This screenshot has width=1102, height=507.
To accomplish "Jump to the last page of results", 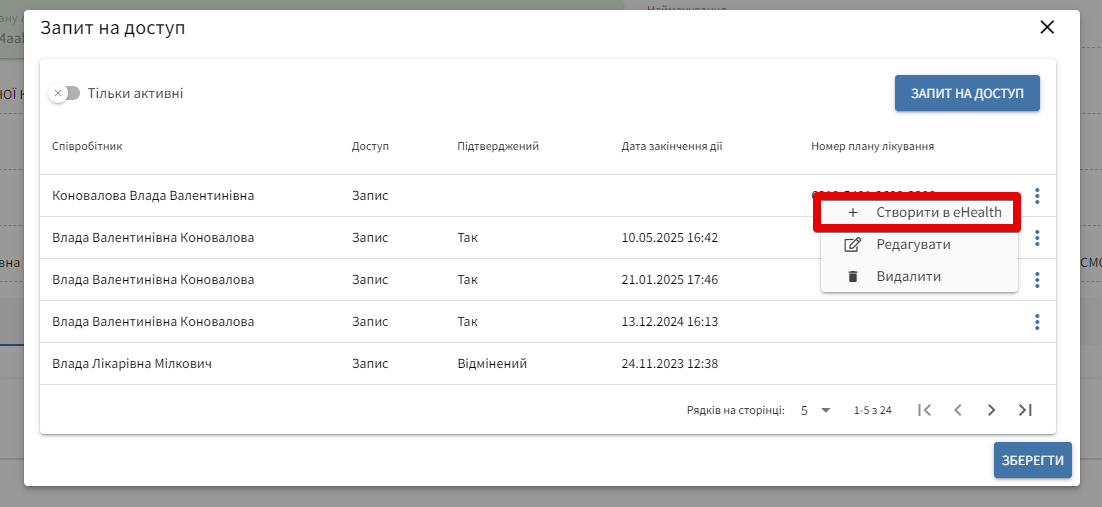I will 1025,410.
